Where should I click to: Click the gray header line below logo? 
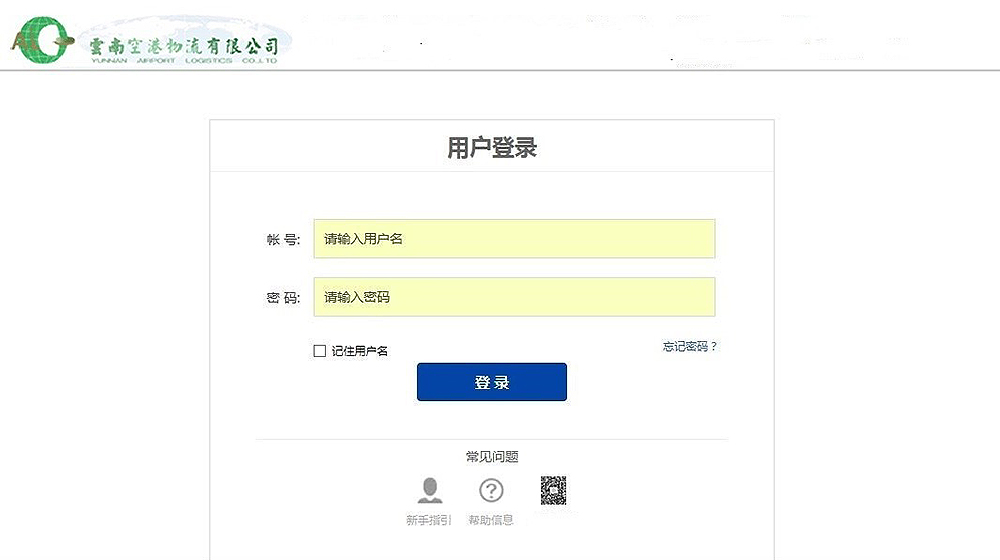500,70
